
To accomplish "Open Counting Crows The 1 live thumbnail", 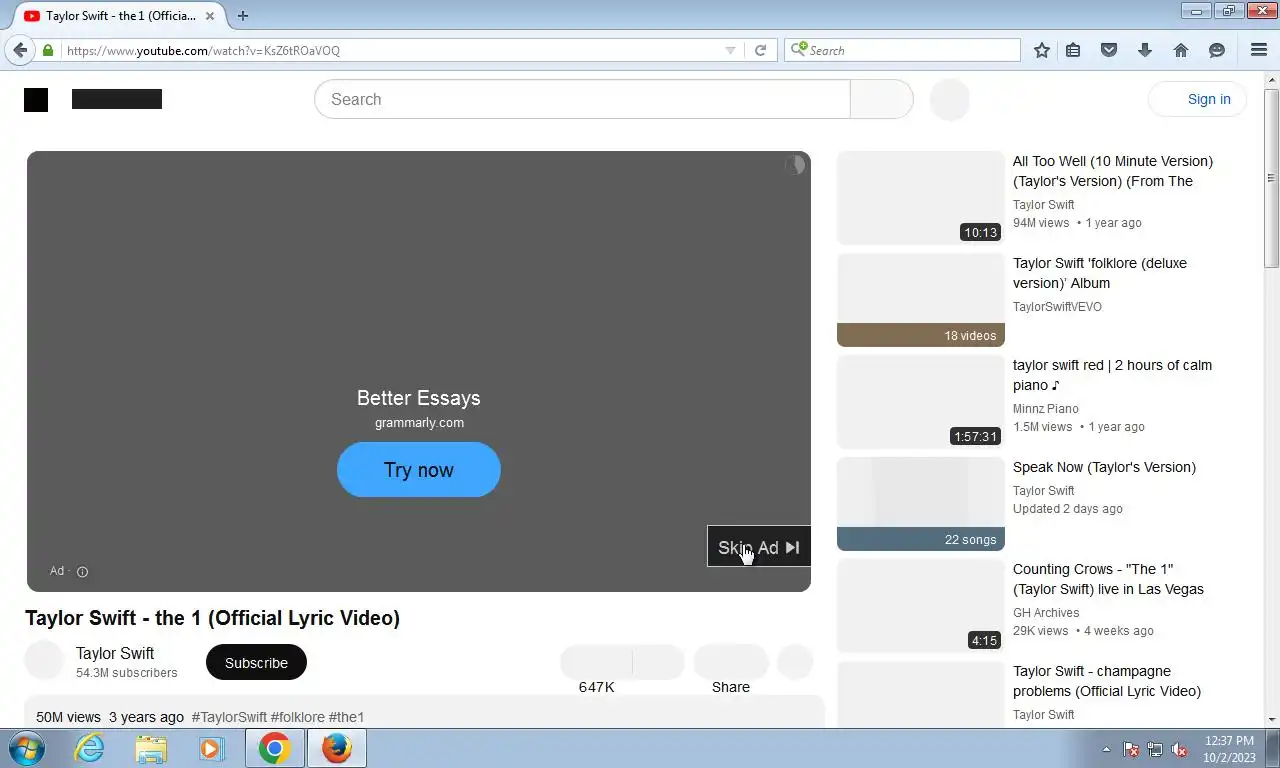I will [x=920, y=606].
